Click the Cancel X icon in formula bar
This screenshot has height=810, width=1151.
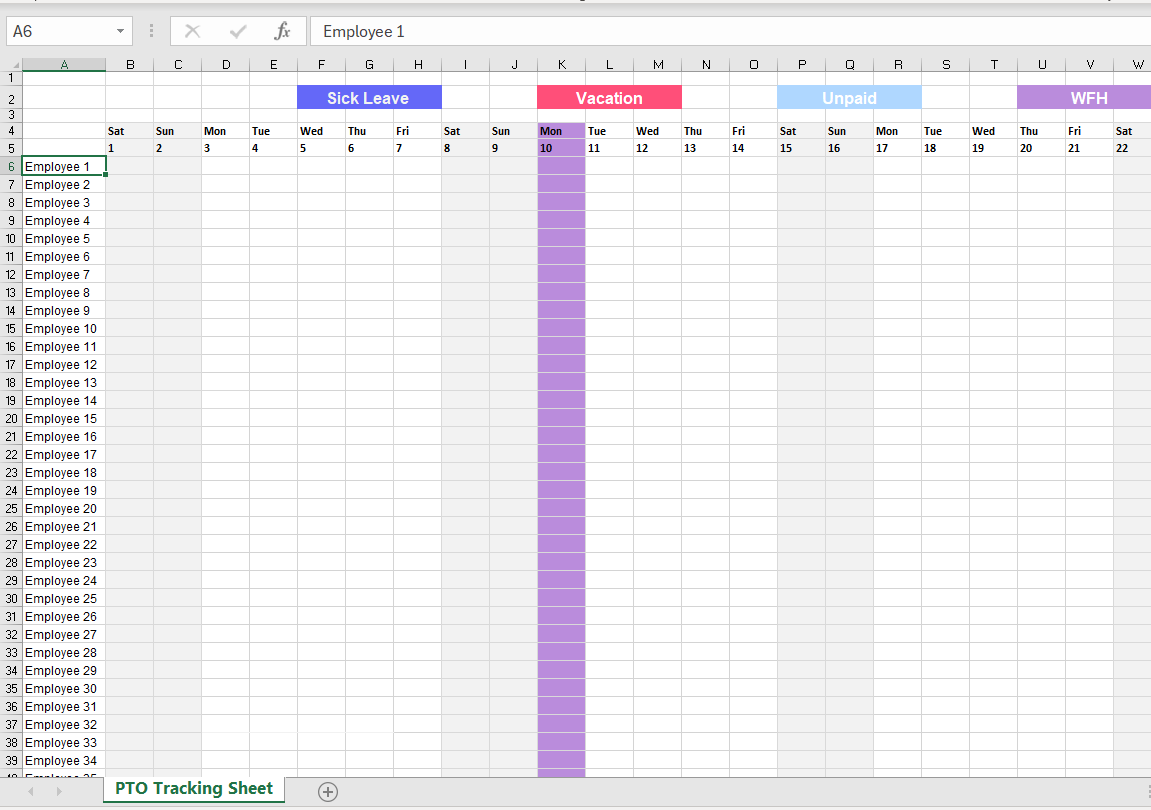[x=193, y=32]
